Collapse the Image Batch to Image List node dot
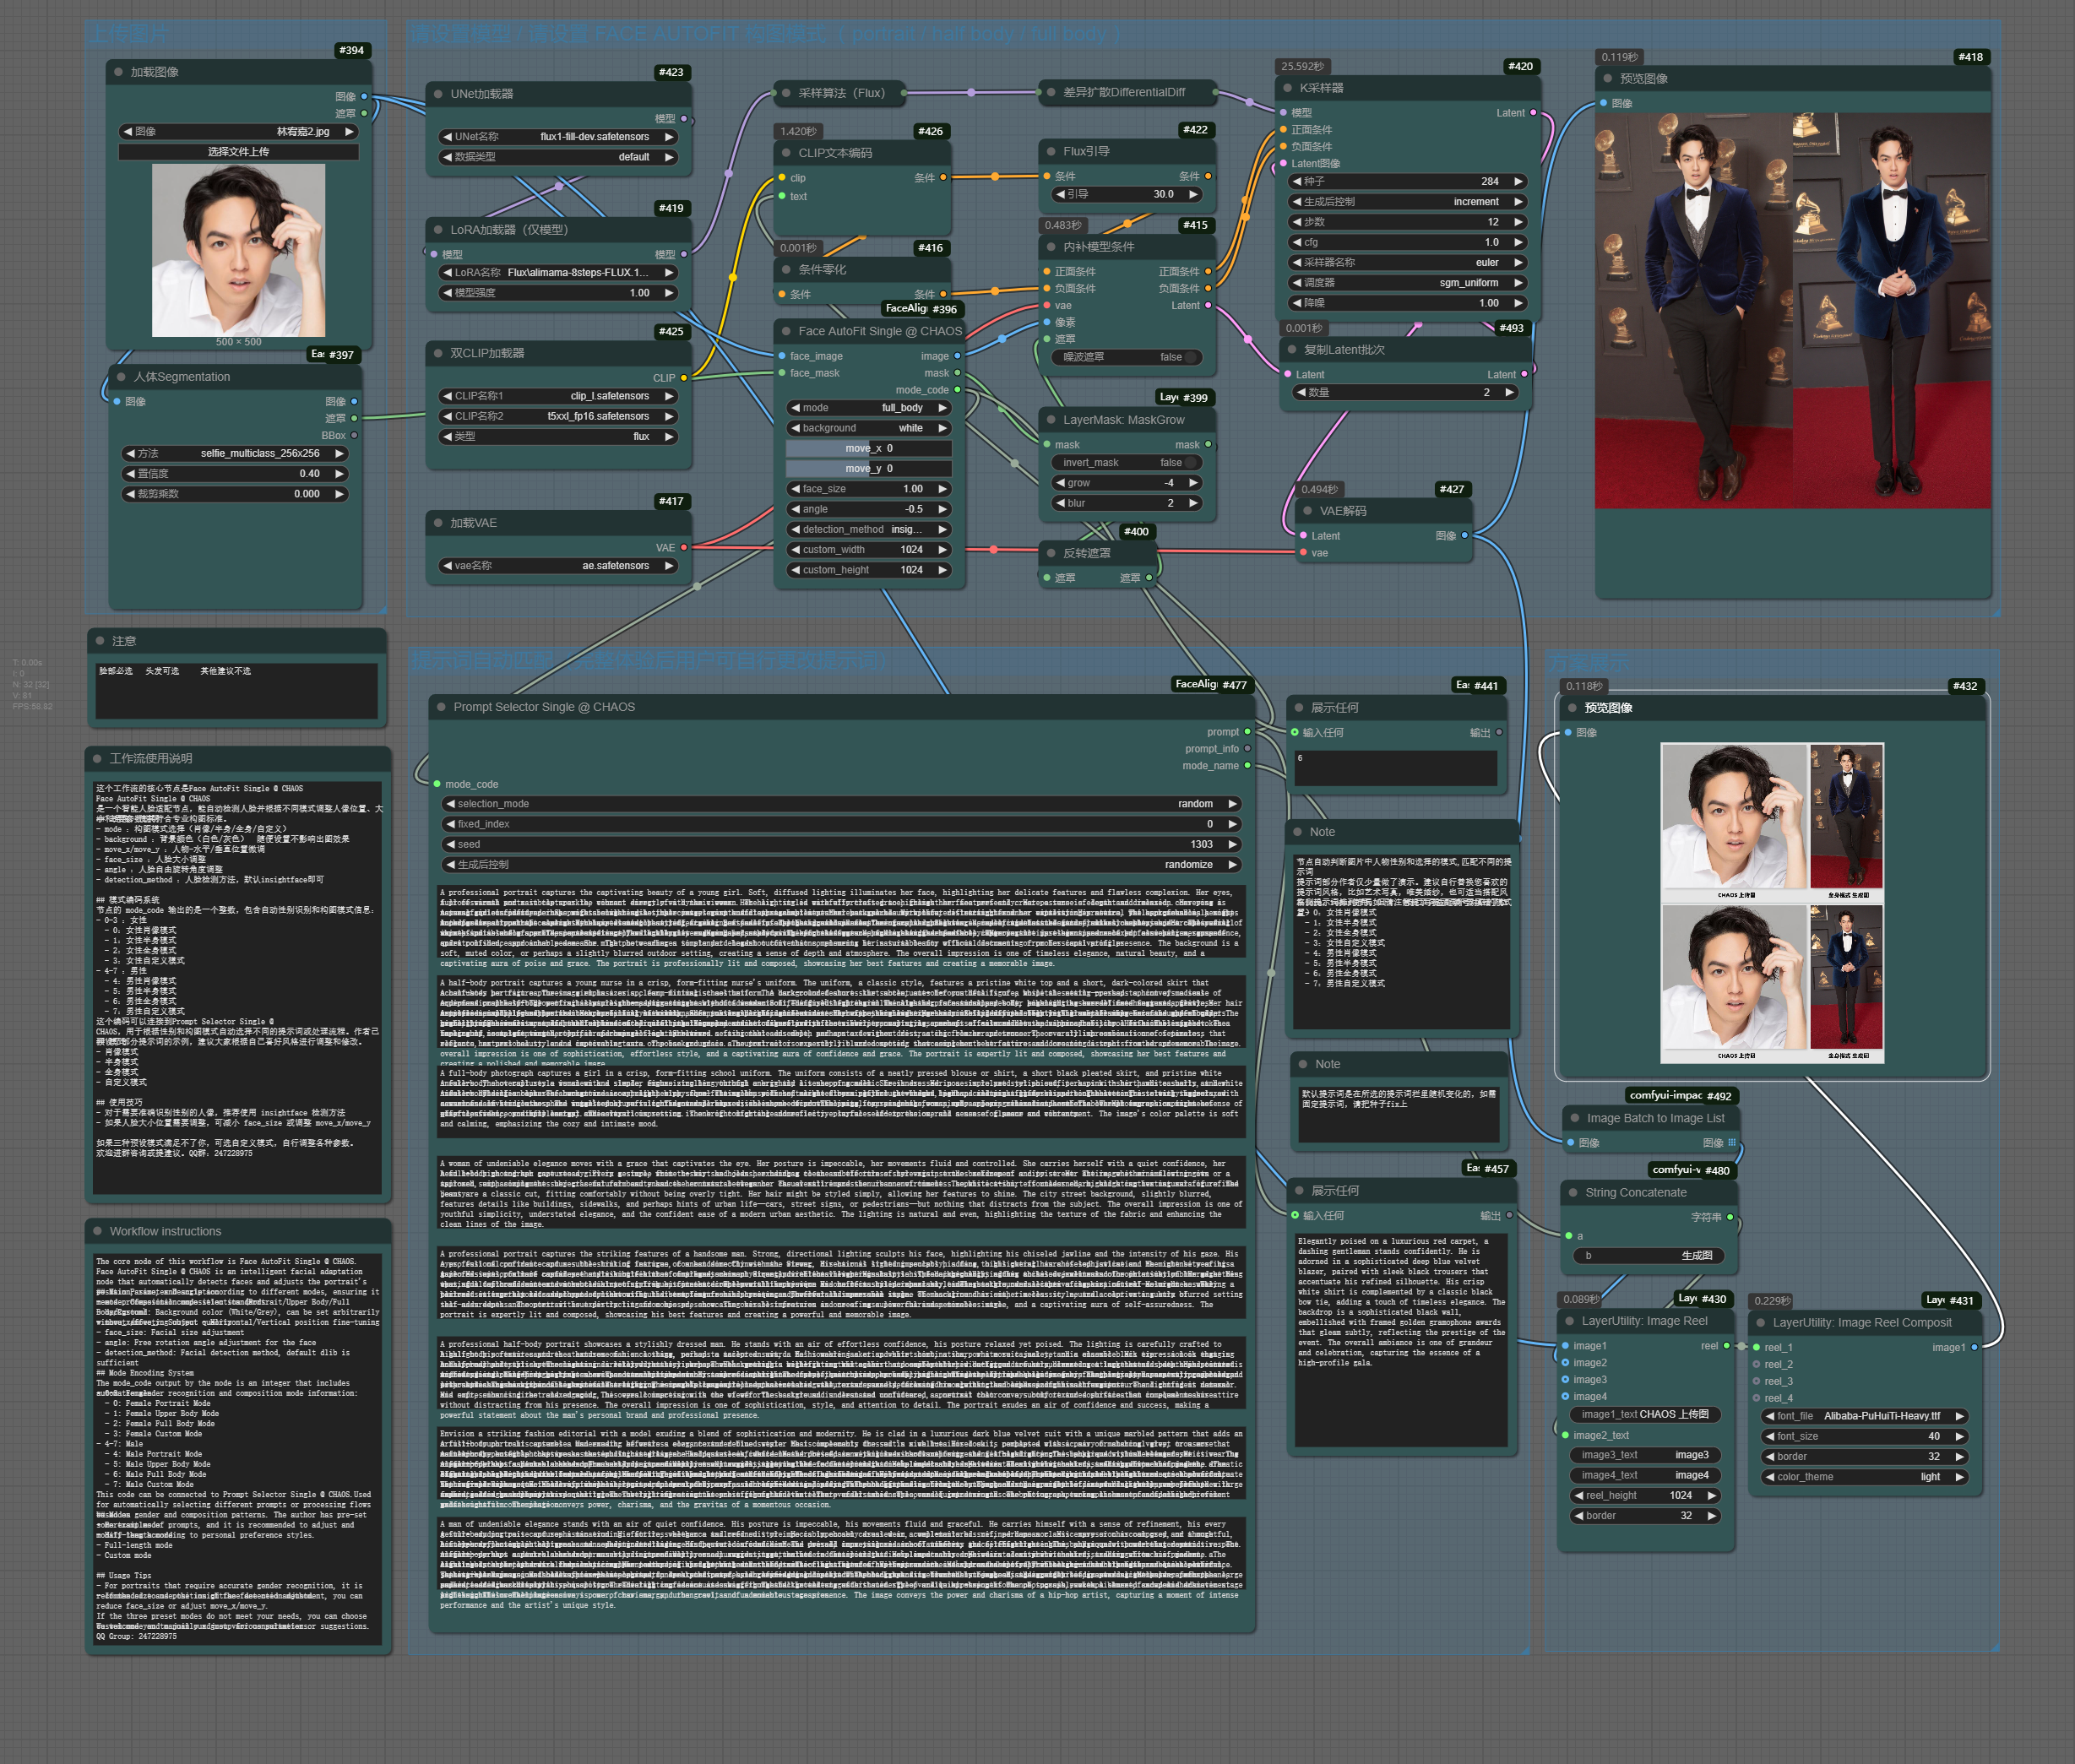 [x=1574, y=1118]
